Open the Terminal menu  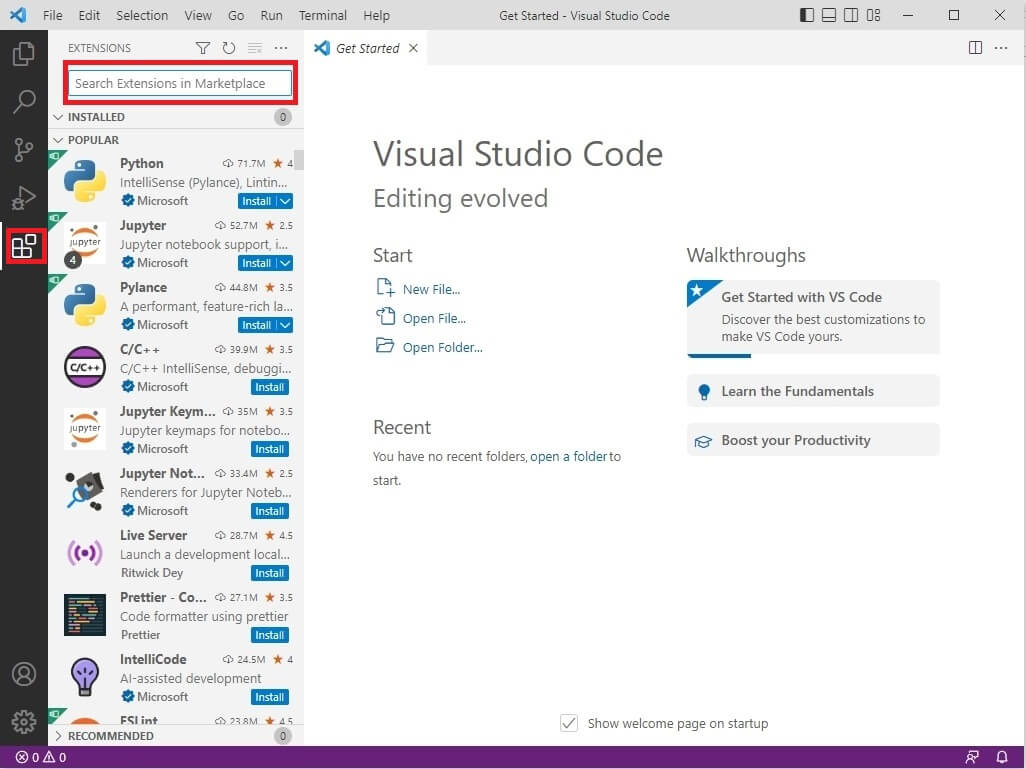point(322,15)
